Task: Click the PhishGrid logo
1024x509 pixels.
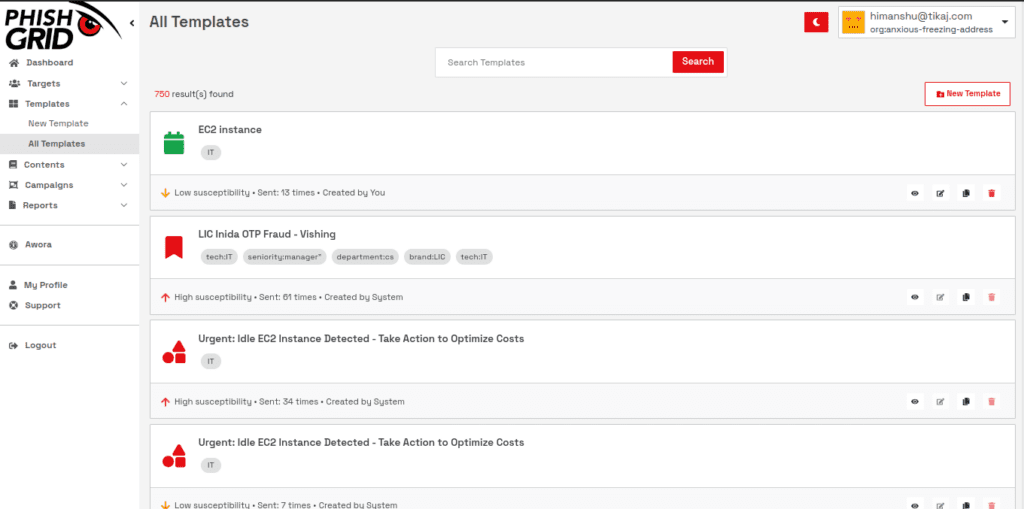Action: (x=63, y=26)
